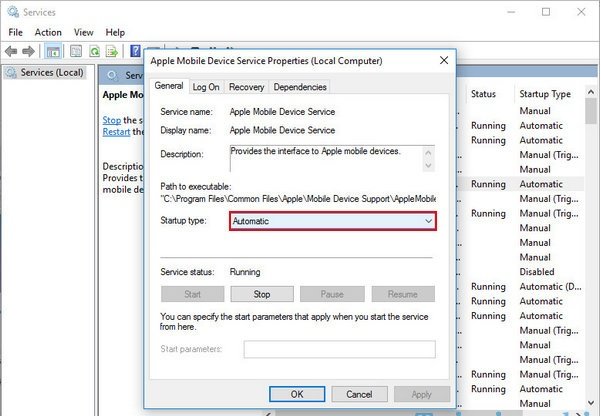Select the row with Startup Type Disabled
Screen dimensions: 601x416
point(521,272)
